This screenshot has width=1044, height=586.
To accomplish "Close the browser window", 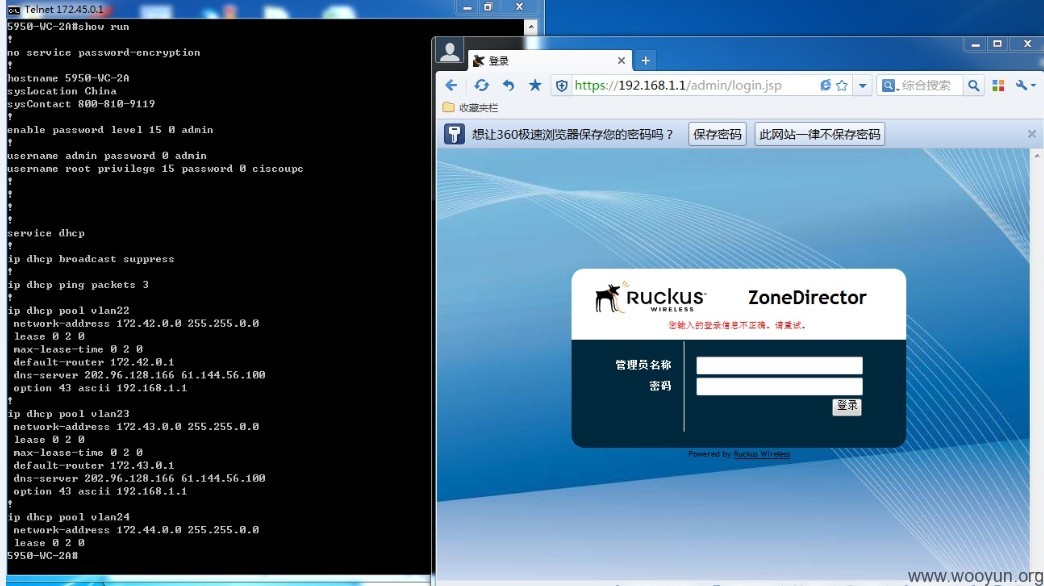I will coord(1027,44).
